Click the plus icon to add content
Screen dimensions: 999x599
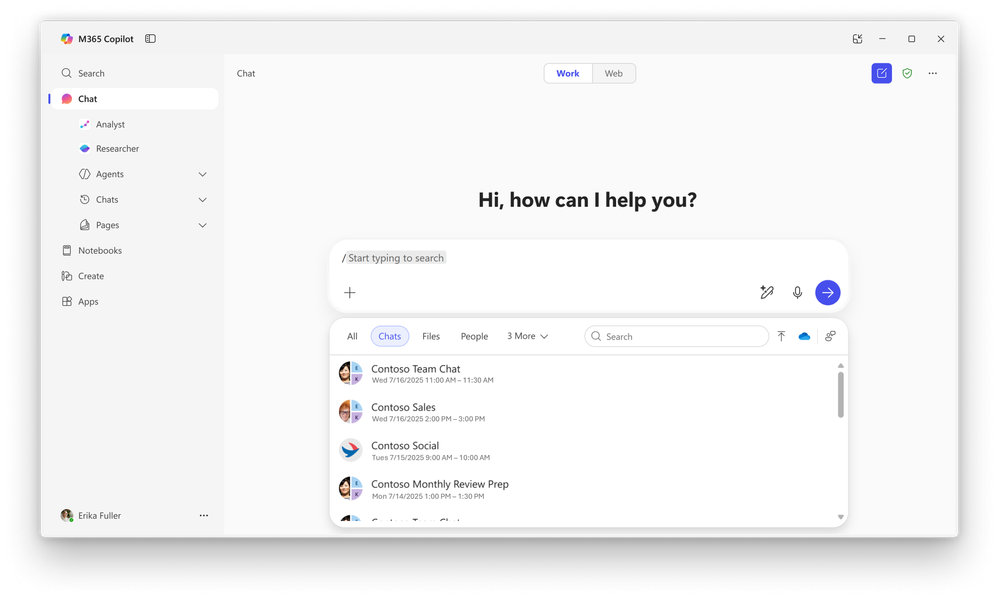point(350,292)
